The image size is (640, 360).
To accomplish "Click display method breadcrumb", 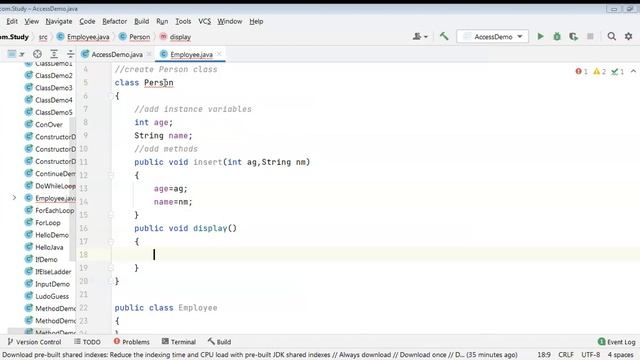I will click(x=175, y=37).
